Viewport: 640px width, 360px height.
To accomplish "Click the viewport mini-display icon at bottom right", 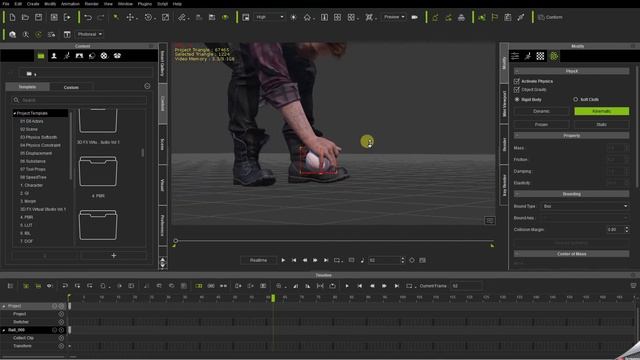I will click(490, 220).
